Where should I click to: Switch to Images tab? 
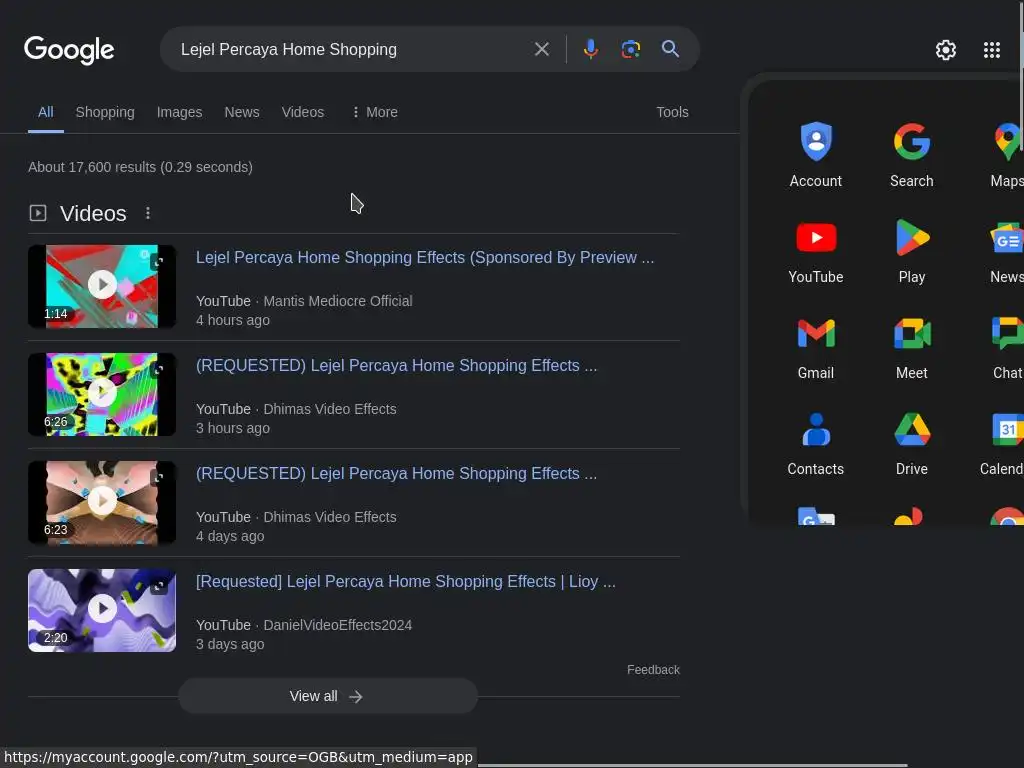(180, 112)
